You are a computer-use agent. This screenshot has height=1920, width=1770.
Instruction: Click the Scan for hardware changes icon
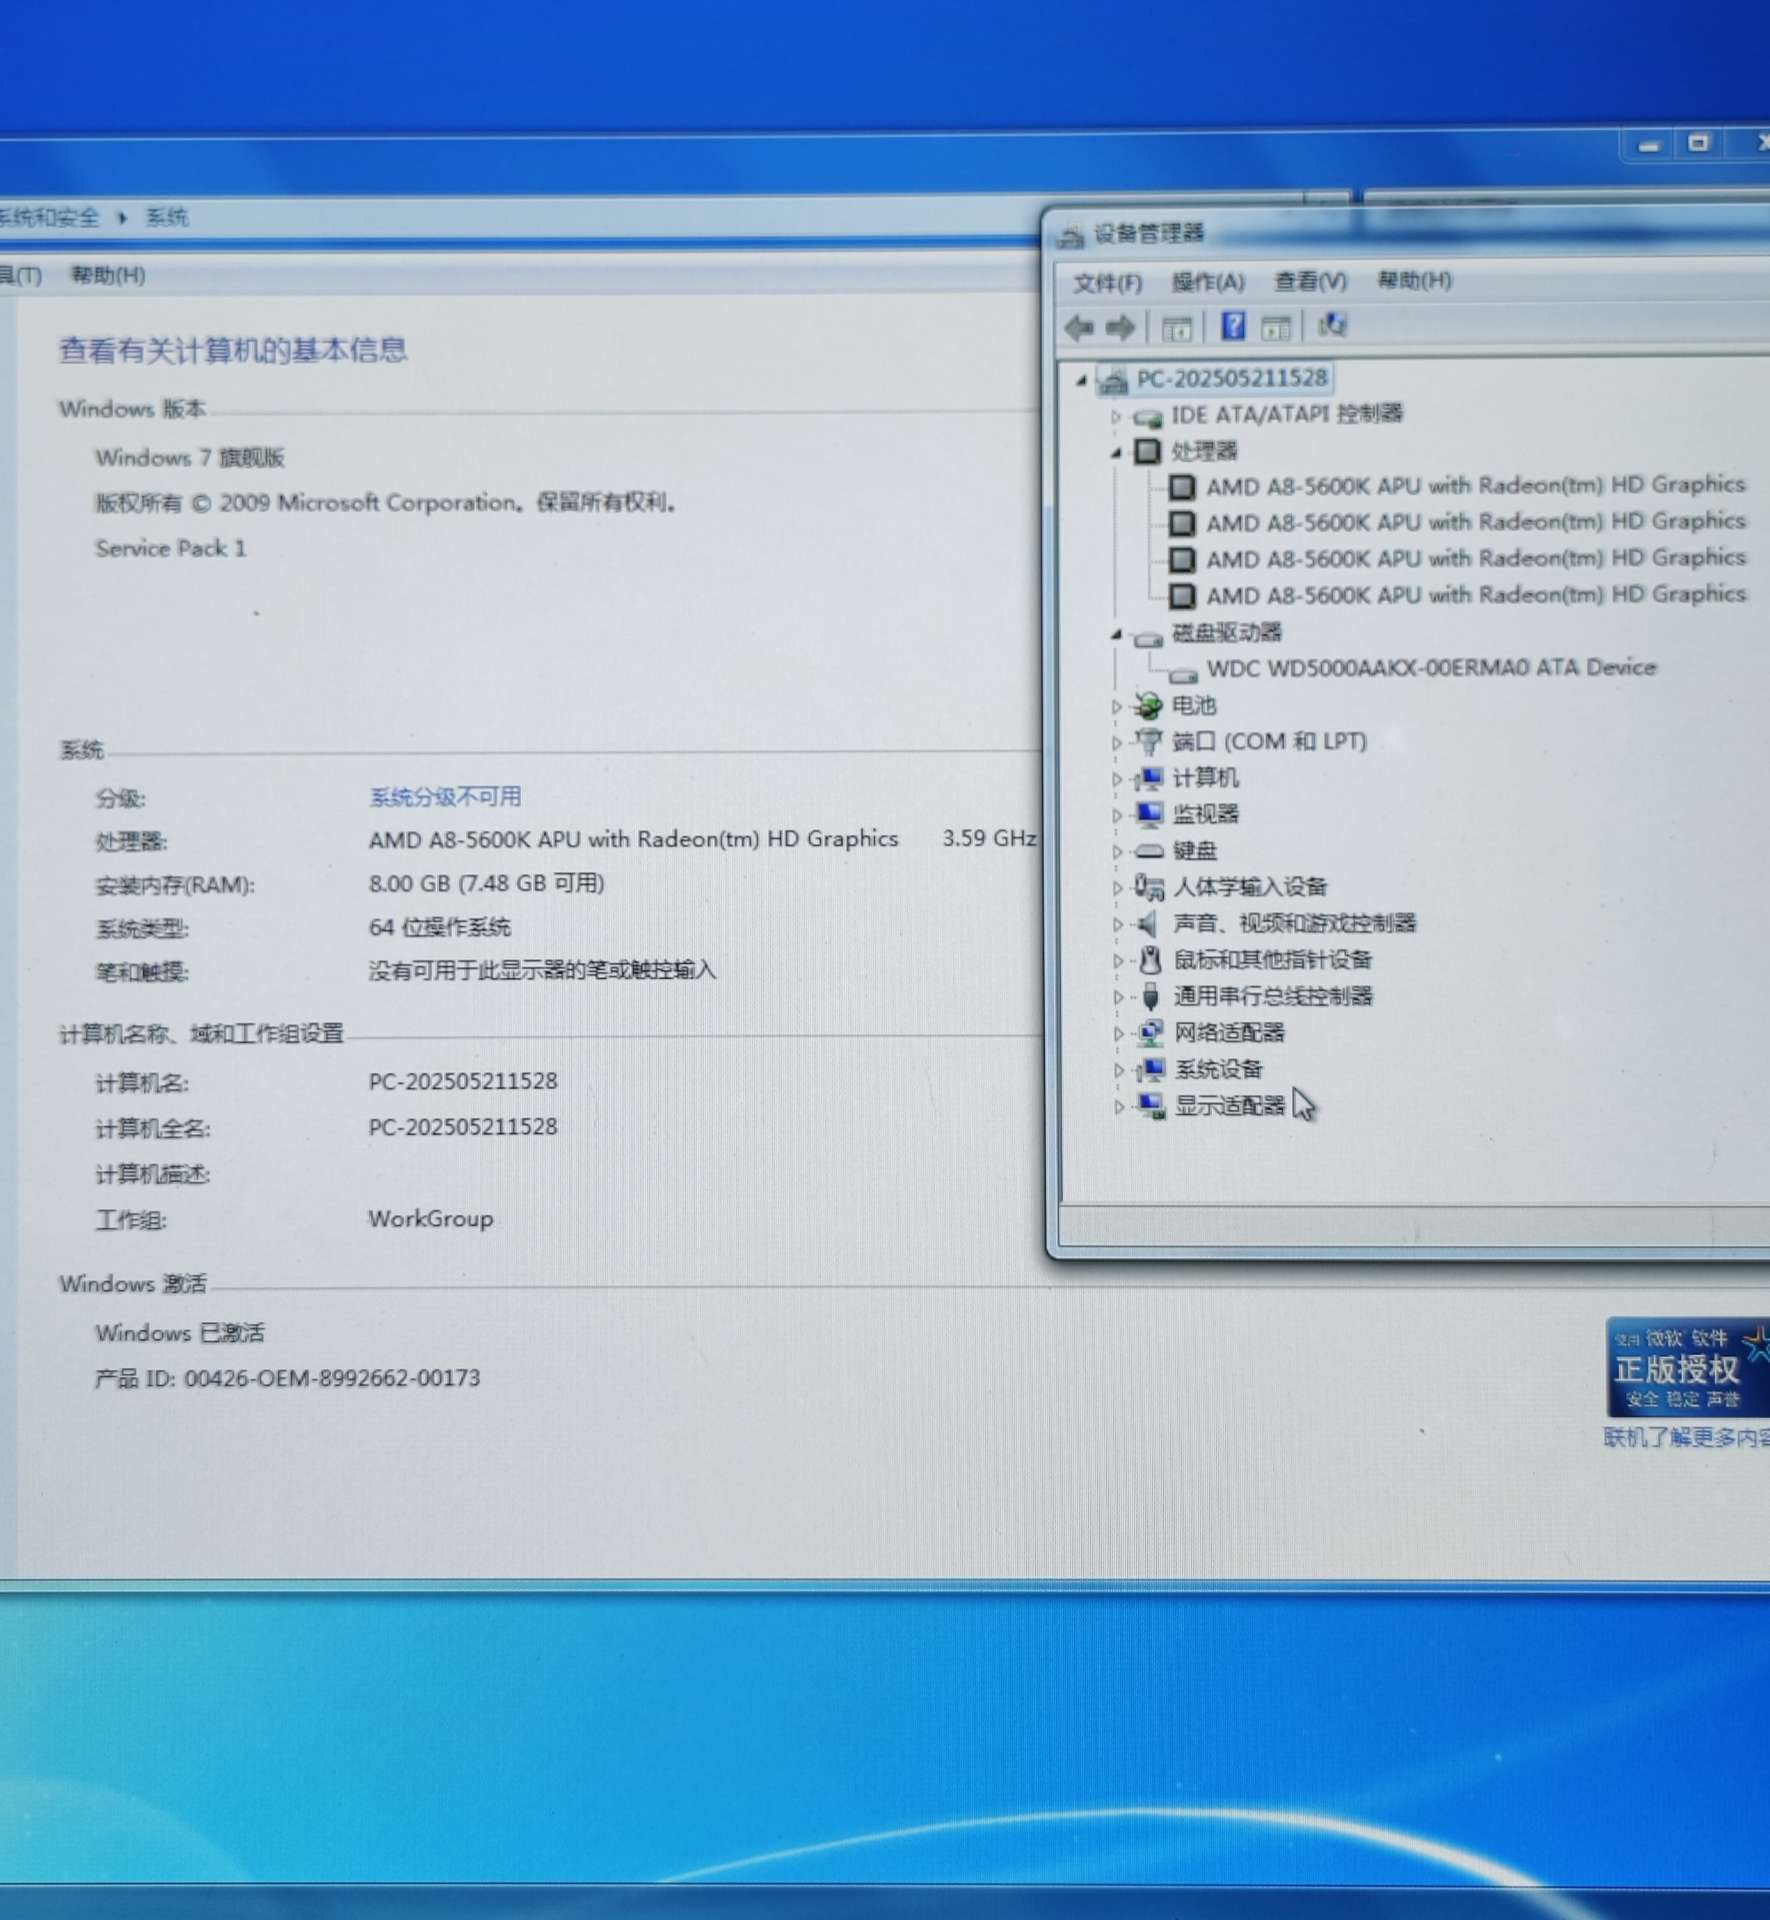(1332, 324)
